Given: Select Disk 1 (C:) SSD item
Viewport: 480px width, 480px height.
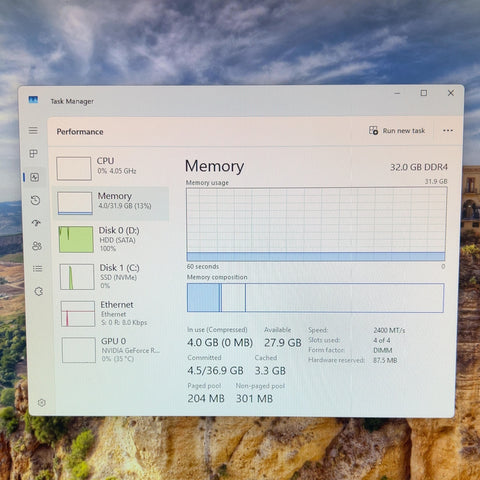Looking at the screenshot, I should pos(113,277).
